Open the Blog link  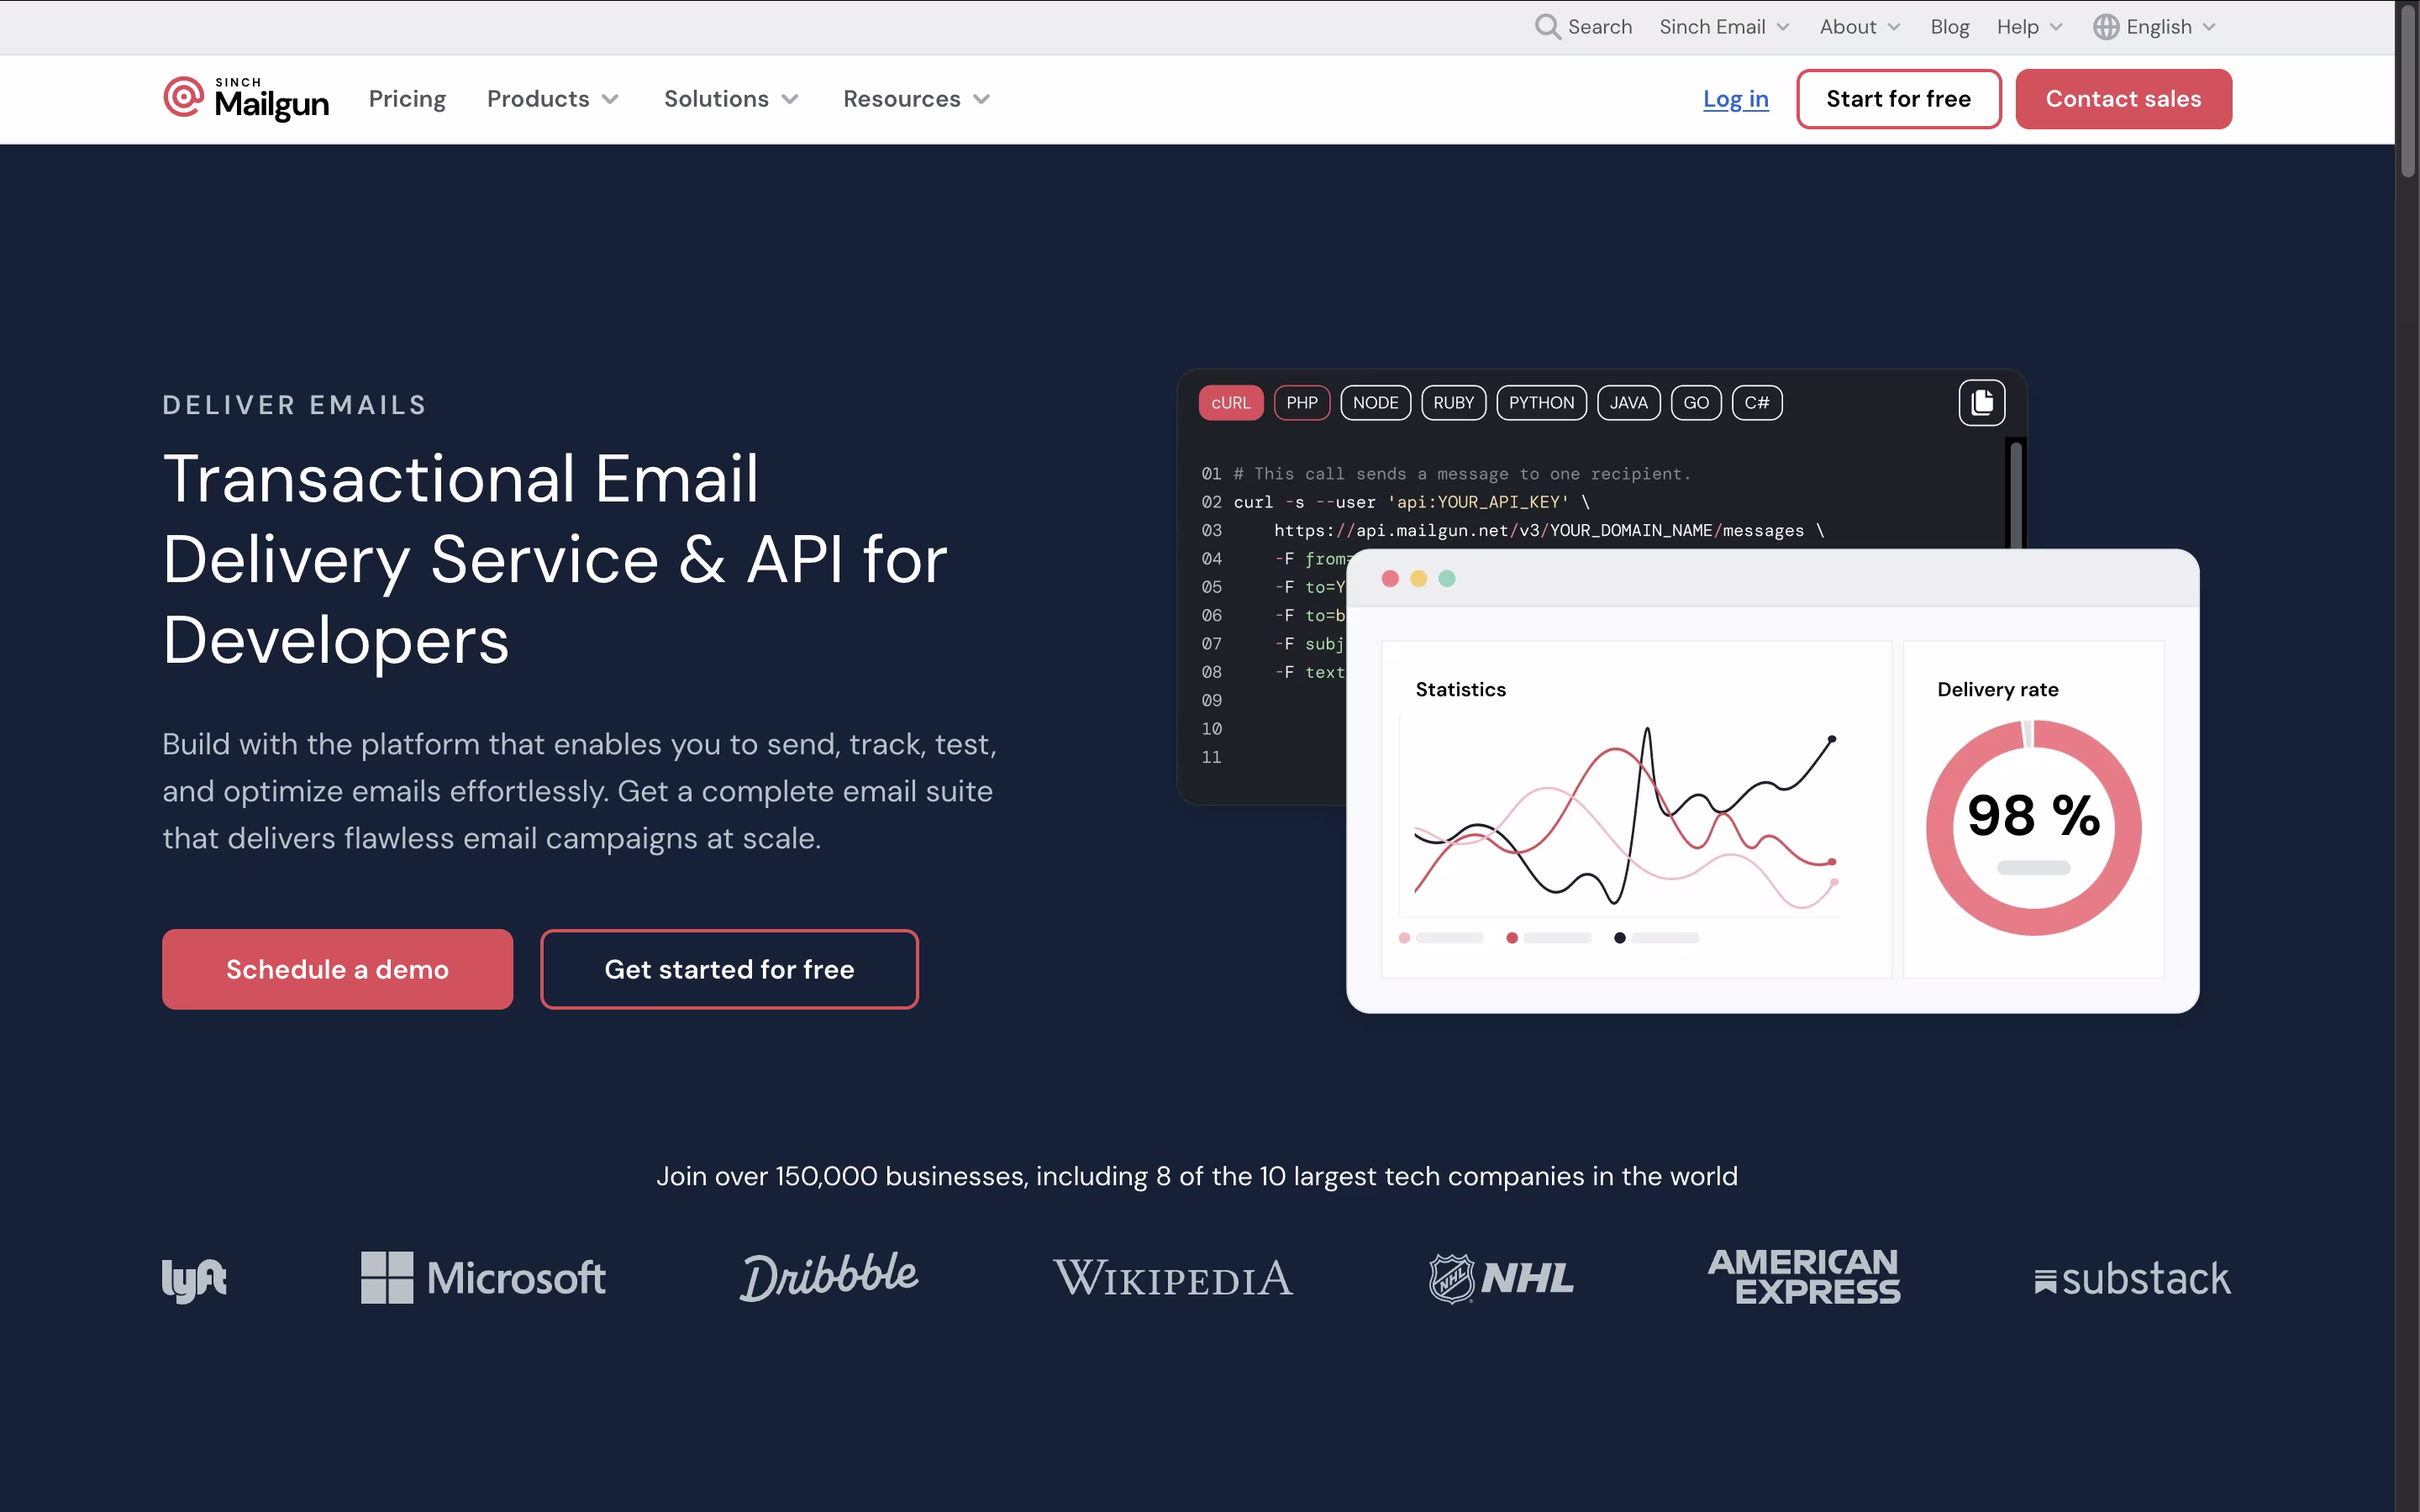point(1949,27)
